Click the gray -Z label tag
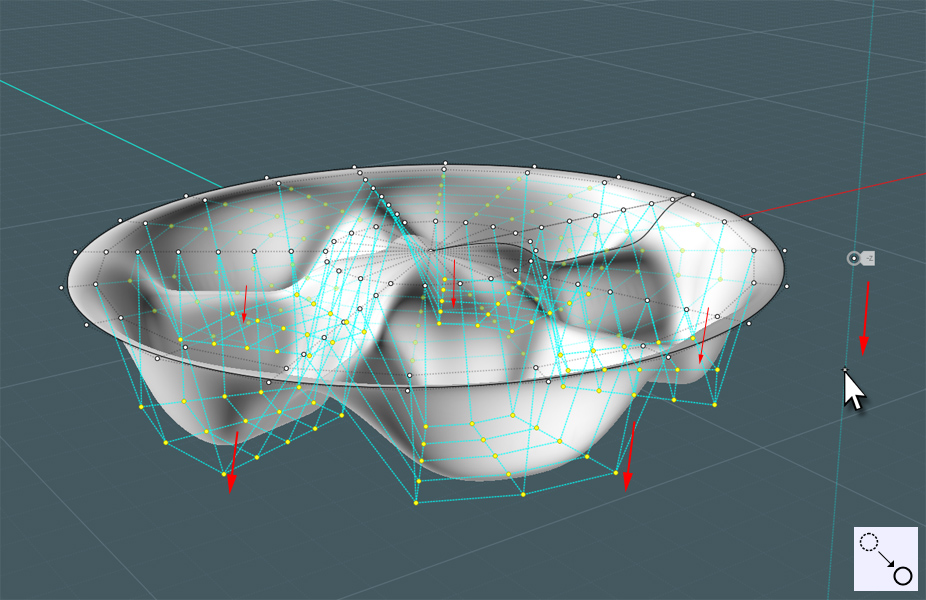The image size is (926, 600). [x=868, y=258]
